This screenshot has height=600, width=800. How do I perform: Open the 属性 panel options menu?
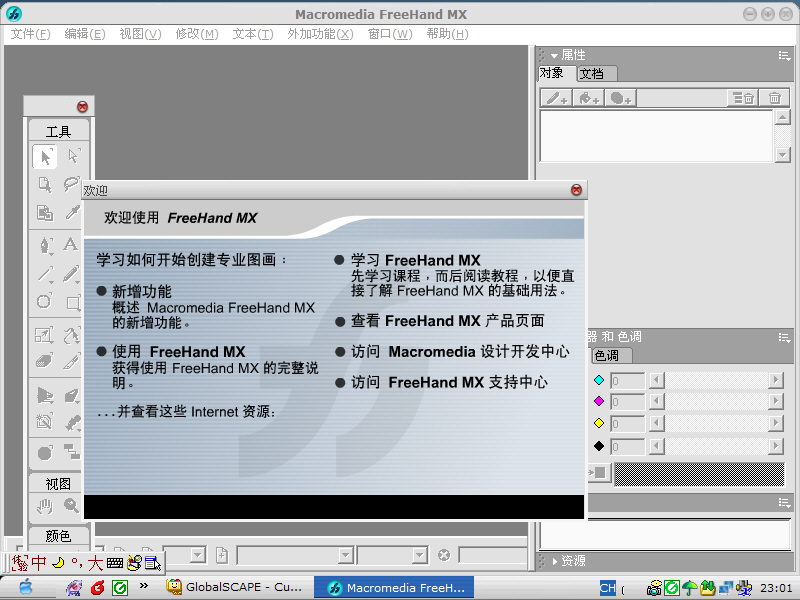785,55
